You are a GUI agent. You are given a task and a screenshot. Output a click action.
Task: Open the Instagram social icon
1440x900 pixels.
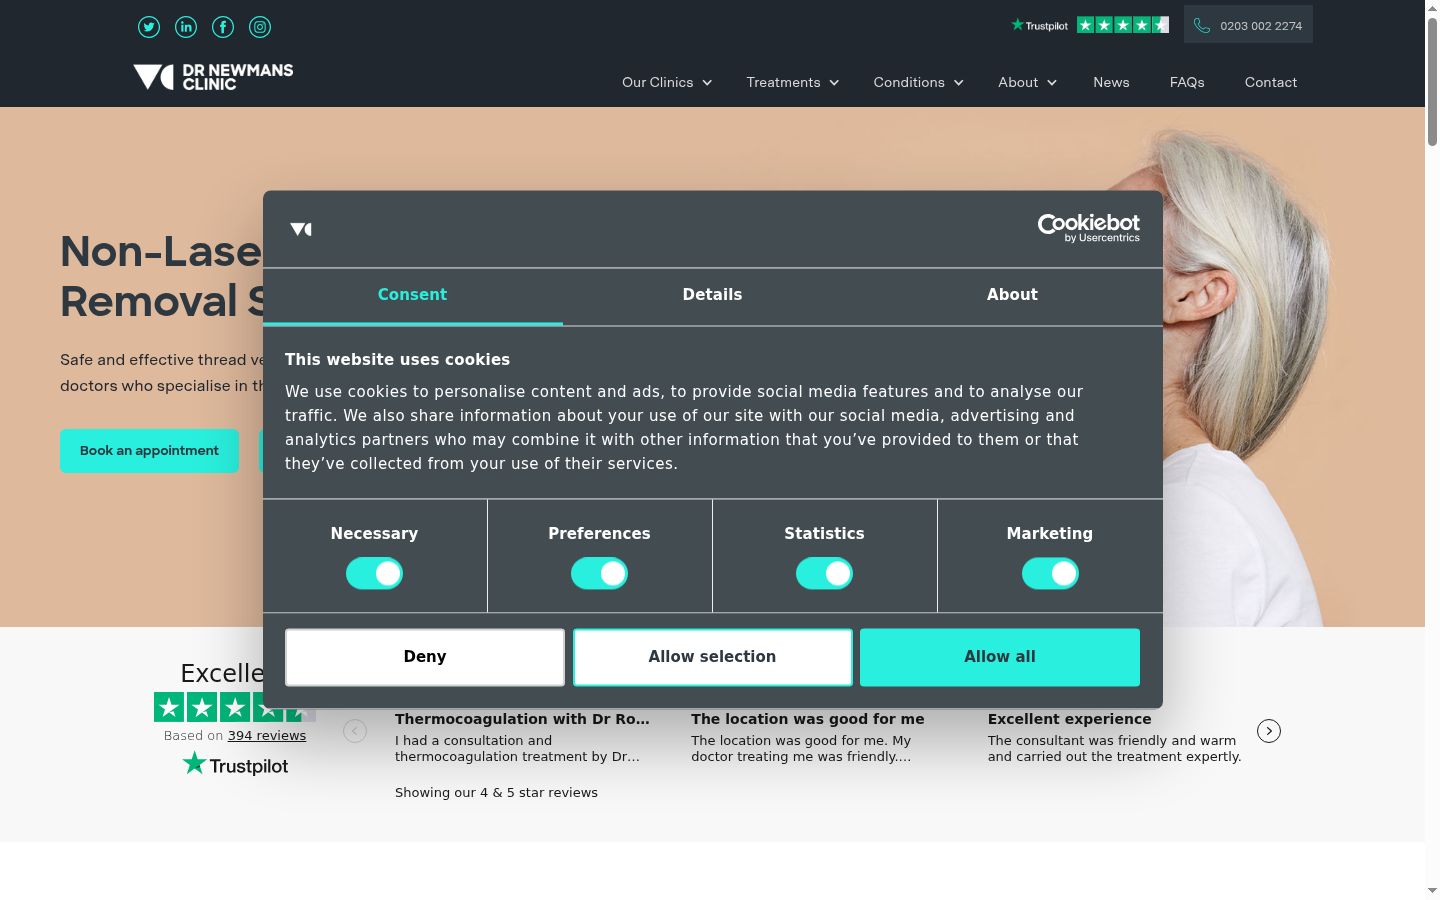point(260,27)
